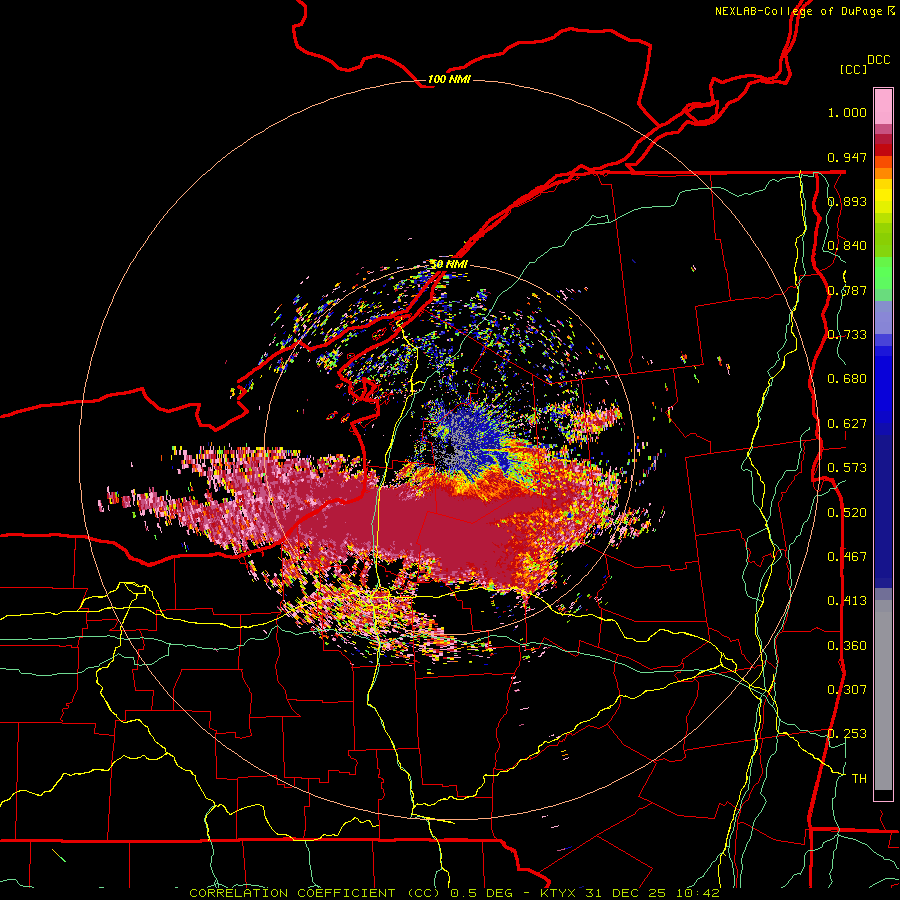Click the 0.733 legend value

pos(847,335)
